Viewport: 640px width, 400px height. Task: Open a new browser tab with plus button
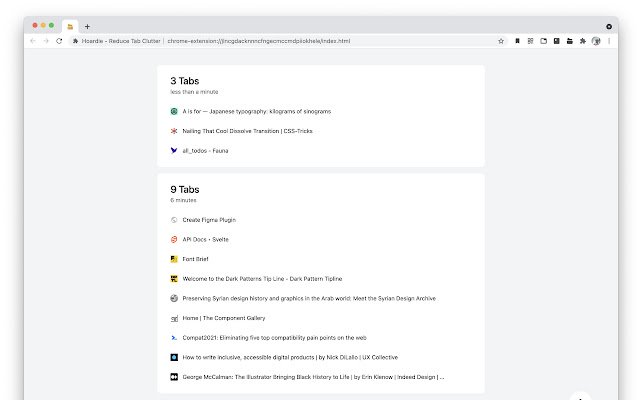point(87,27)
